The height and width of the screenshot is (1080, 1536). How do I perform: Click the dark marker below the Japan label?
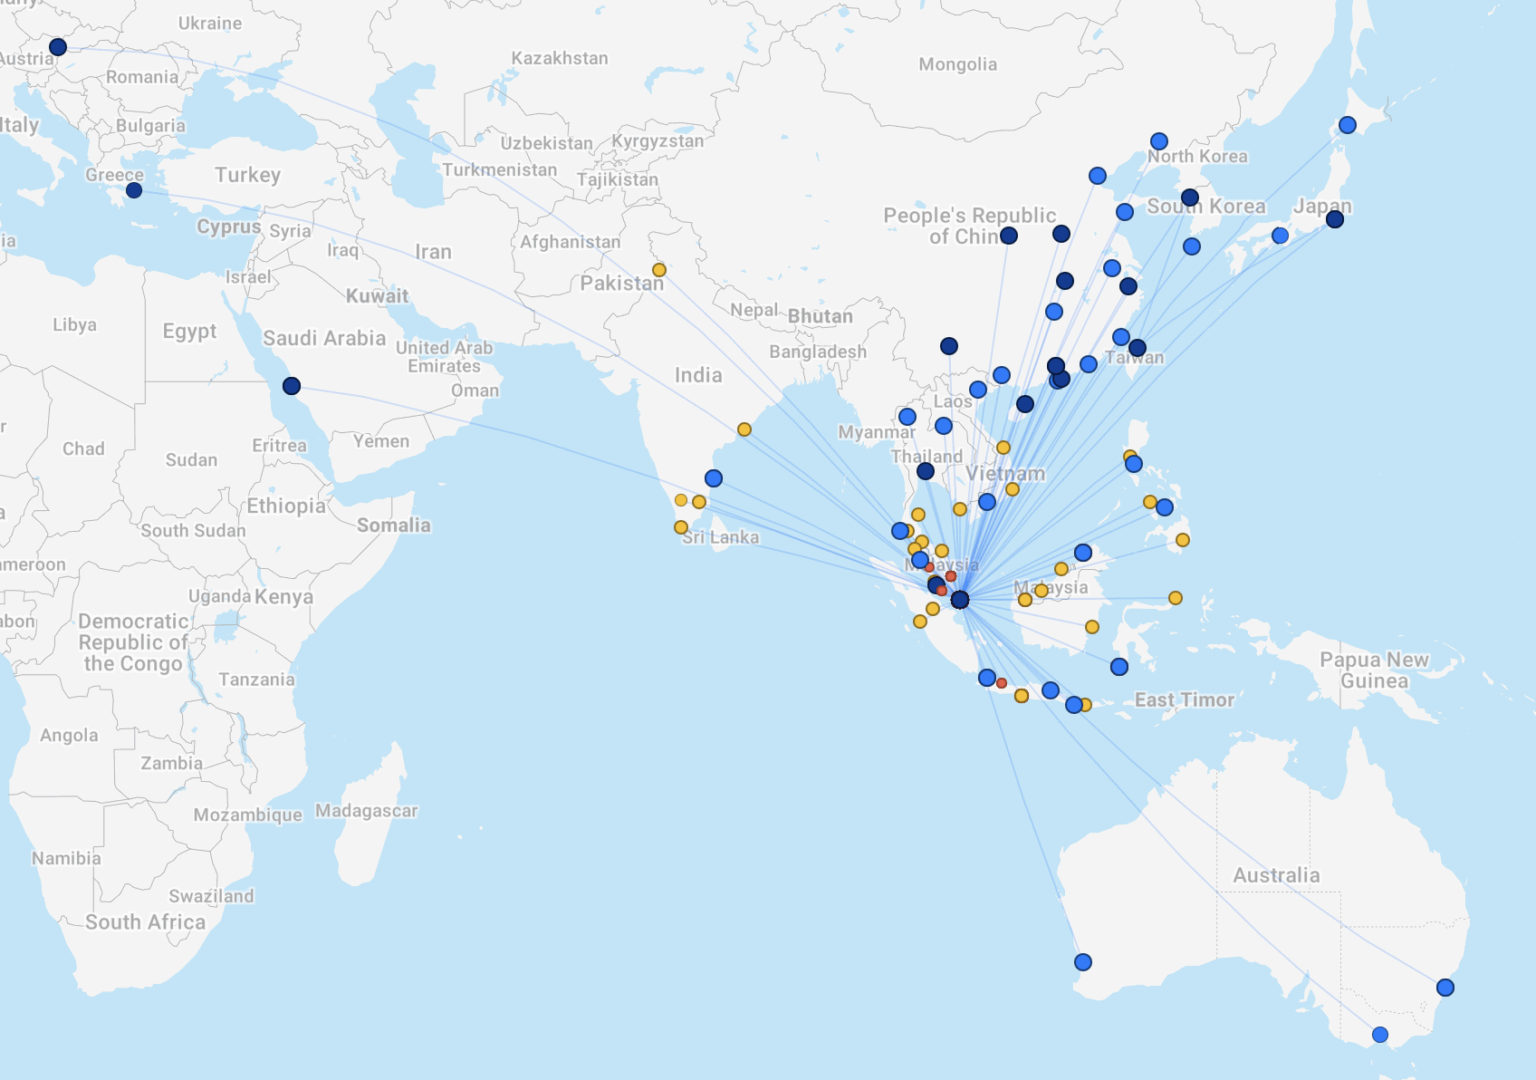click(x=1334, y=219)
